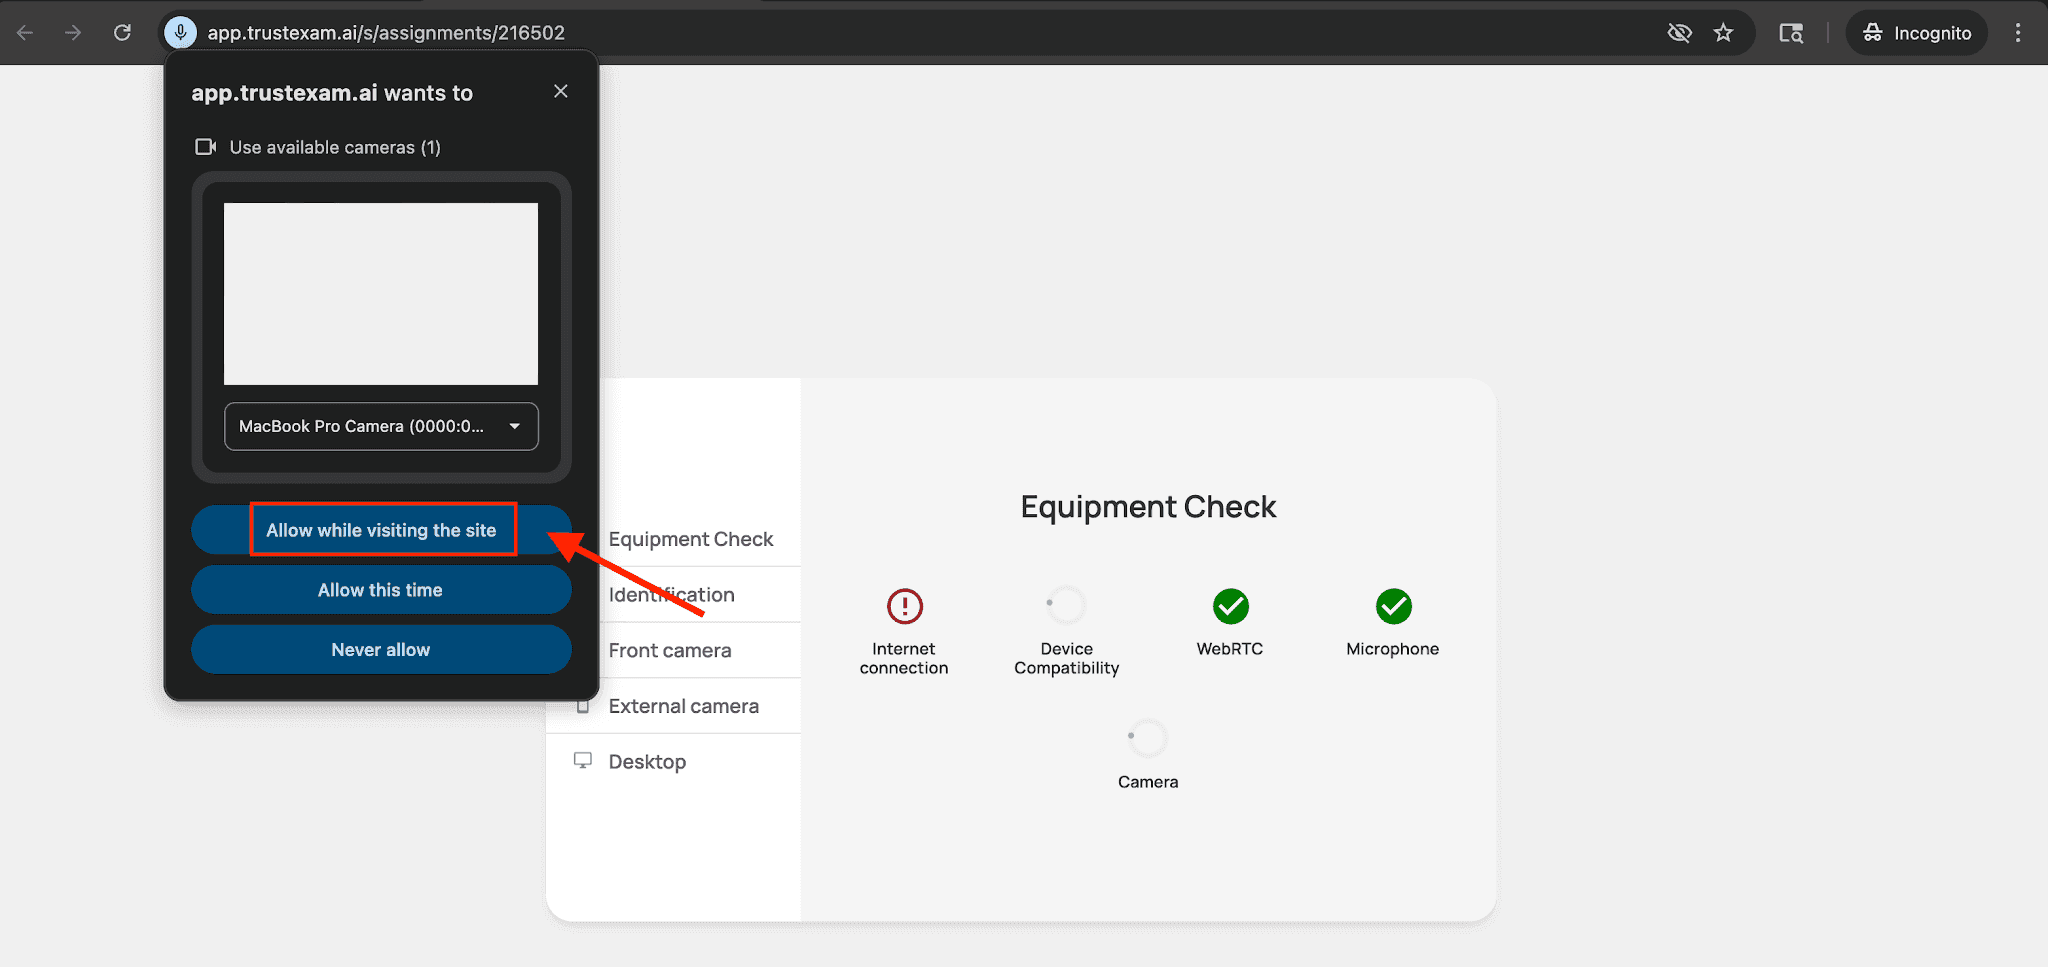Click the URL app.trustexam.ai/s/assignments/216502
2048x967 pixels.
point(386,33)
